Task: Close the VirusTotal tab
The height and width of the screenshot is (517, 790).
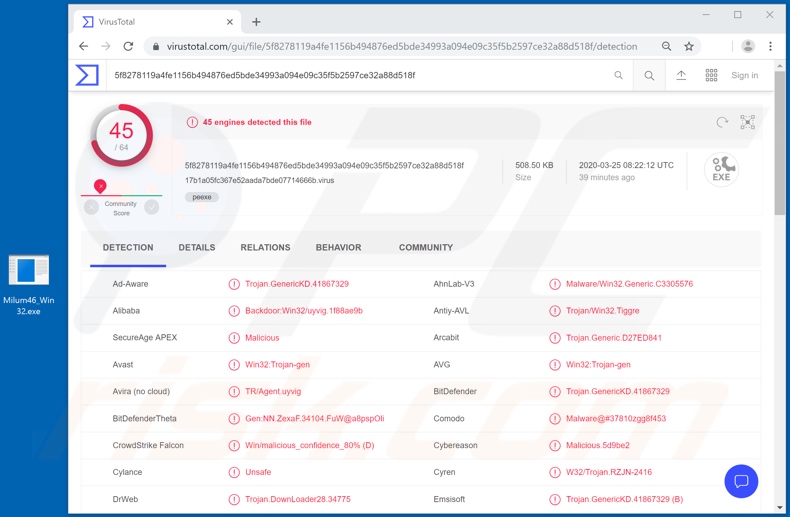Action: click(x=230, y=22)
